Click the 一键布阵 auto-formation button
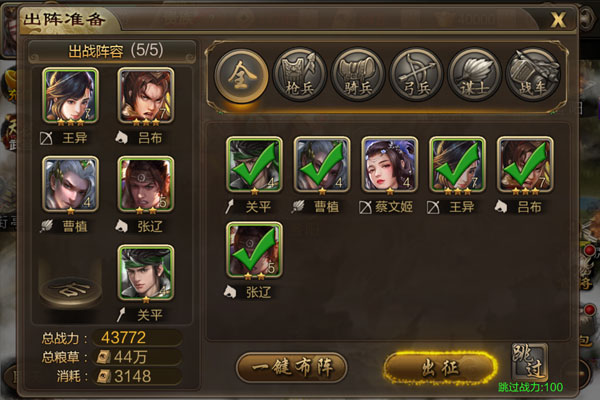The image size is (600, 400). click(x=292, y=367)
